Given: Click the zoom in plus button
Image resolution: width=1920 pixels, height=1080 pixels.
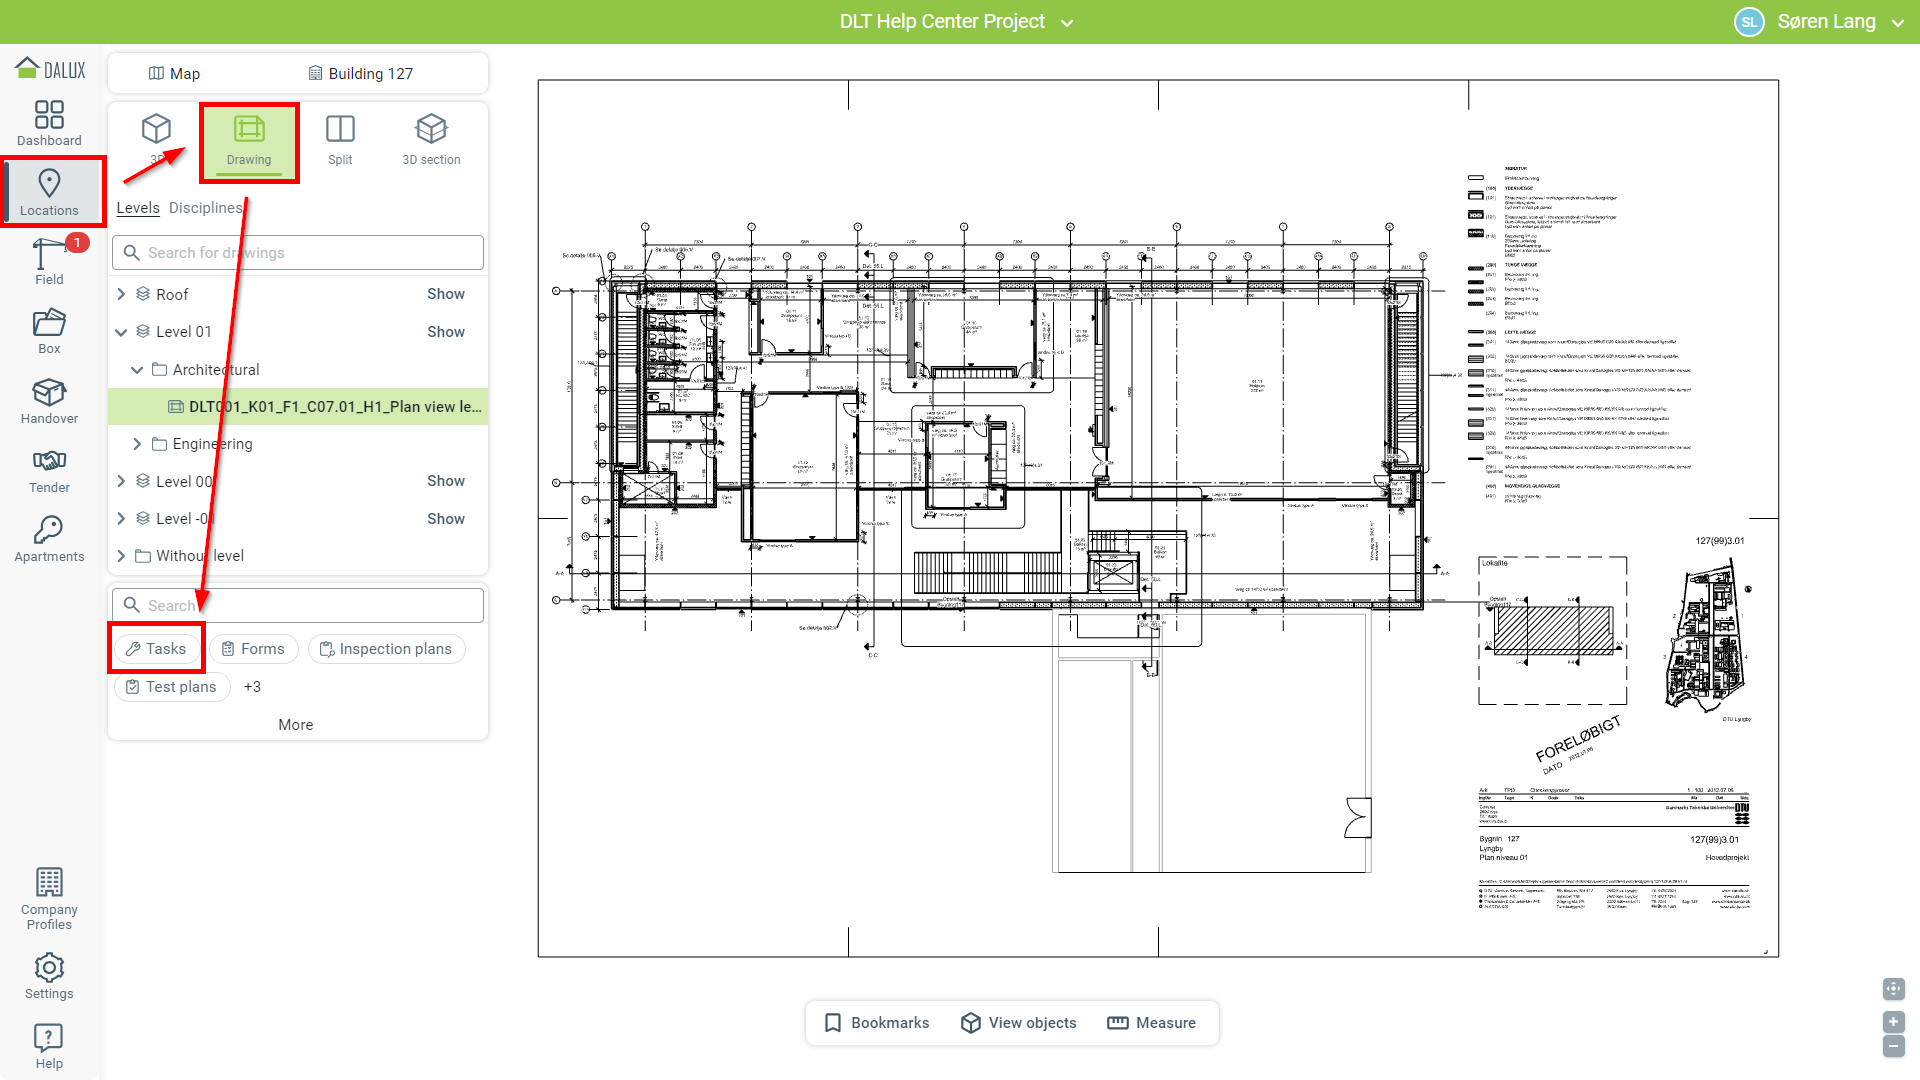Looking at the screenshot, I should click(1893, 1022).
